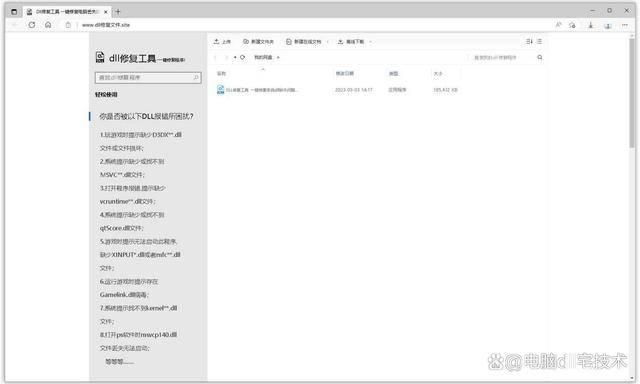Click heading 你是否被以下DLL报错所困扰?

pyautogui.click(x=146, y=116)
